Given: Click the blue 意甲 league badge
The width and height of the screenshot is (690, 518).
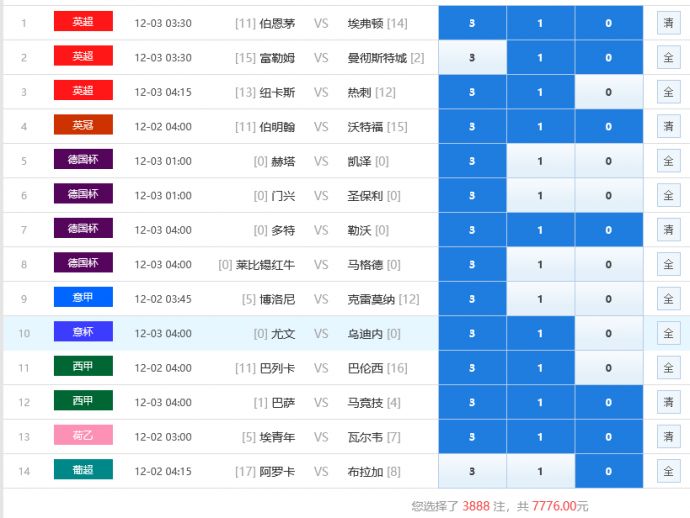Looking at the screenshot, I should [83, 298].
